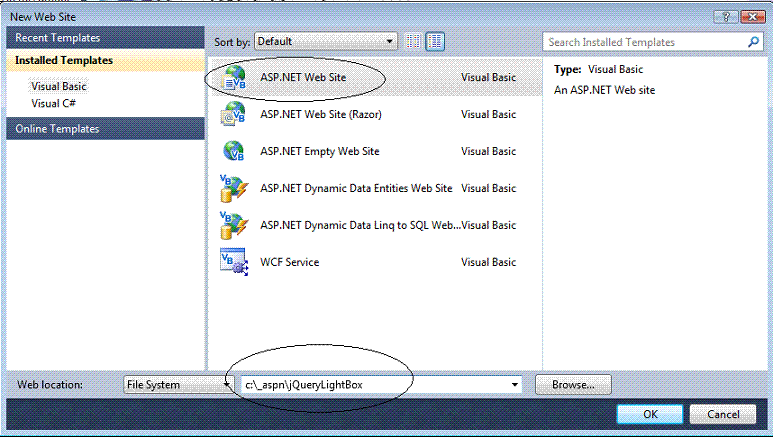Click Visual Basic label in WCF Service row

[489, 262]
